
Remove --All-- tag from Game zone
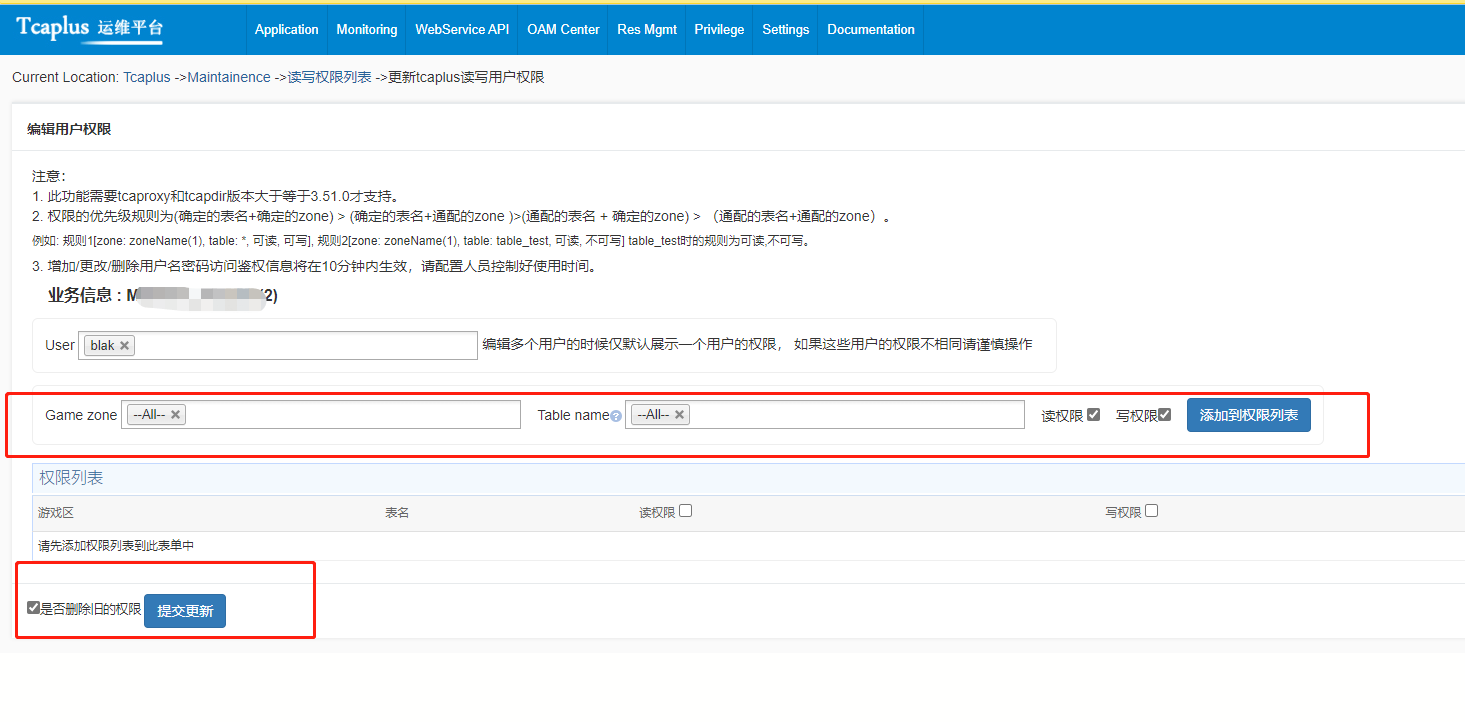[x=176, y=415]
